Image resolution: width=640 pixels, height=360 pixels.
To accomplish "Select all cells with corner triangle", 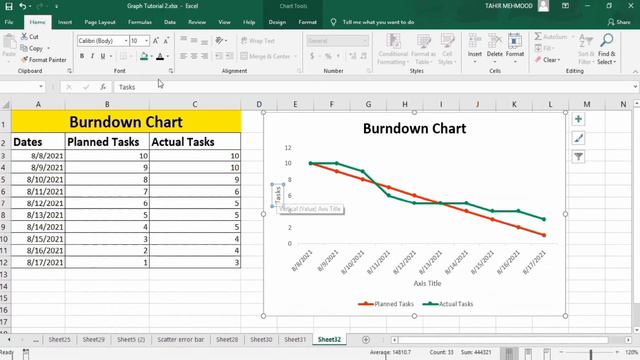I will 6,105.
